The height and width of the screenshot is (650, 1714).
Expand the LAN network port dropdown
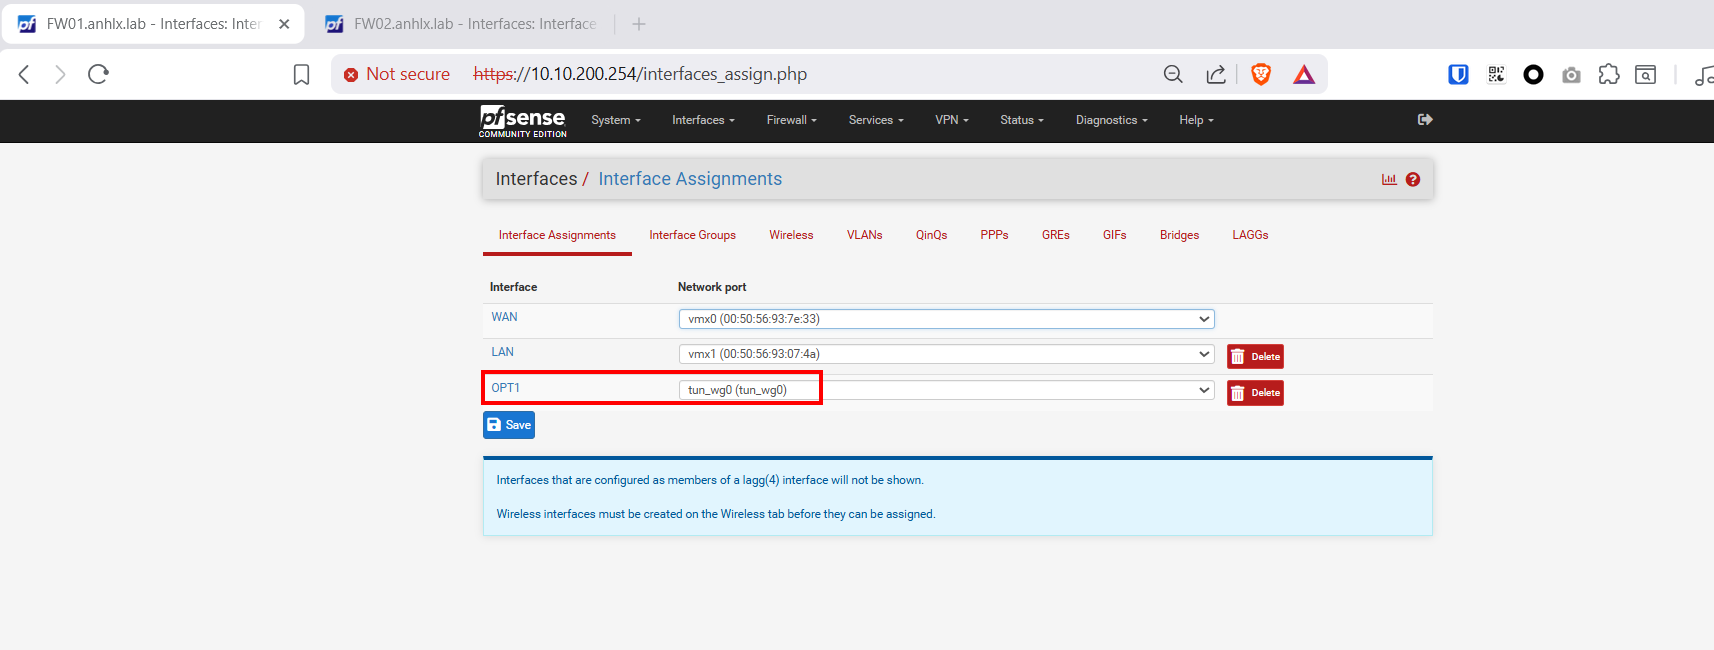(x=945, y=354)
